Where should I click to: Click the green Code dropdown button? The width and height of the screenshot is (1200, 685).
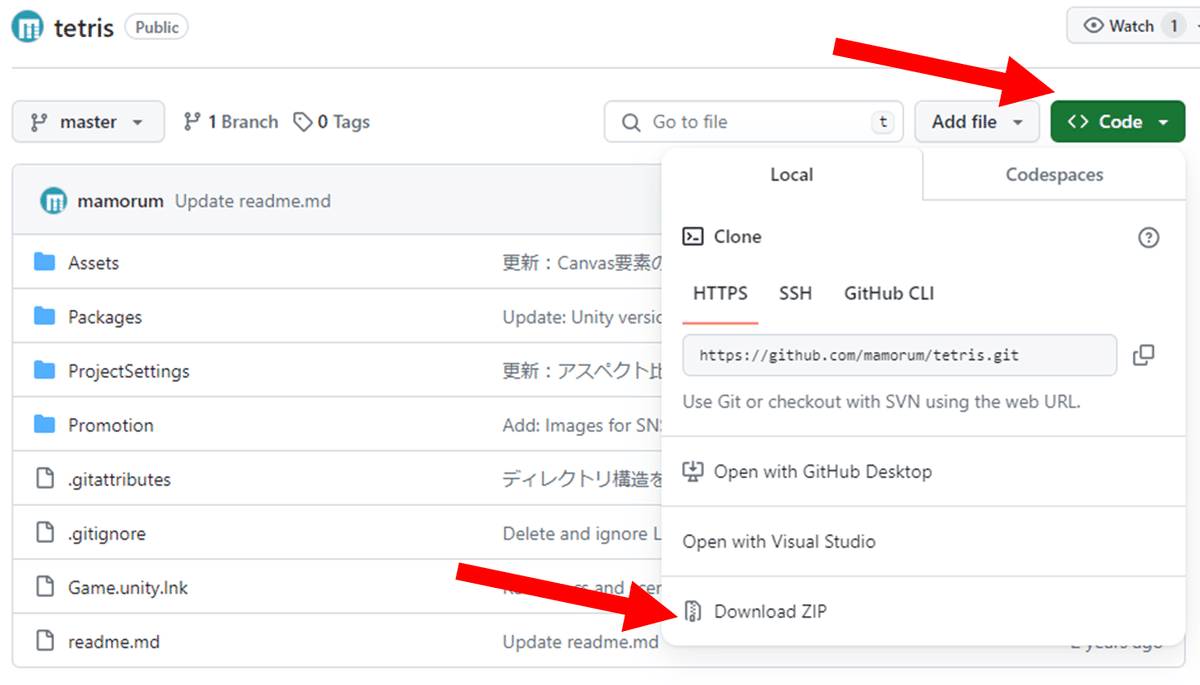coord(1118,122)
